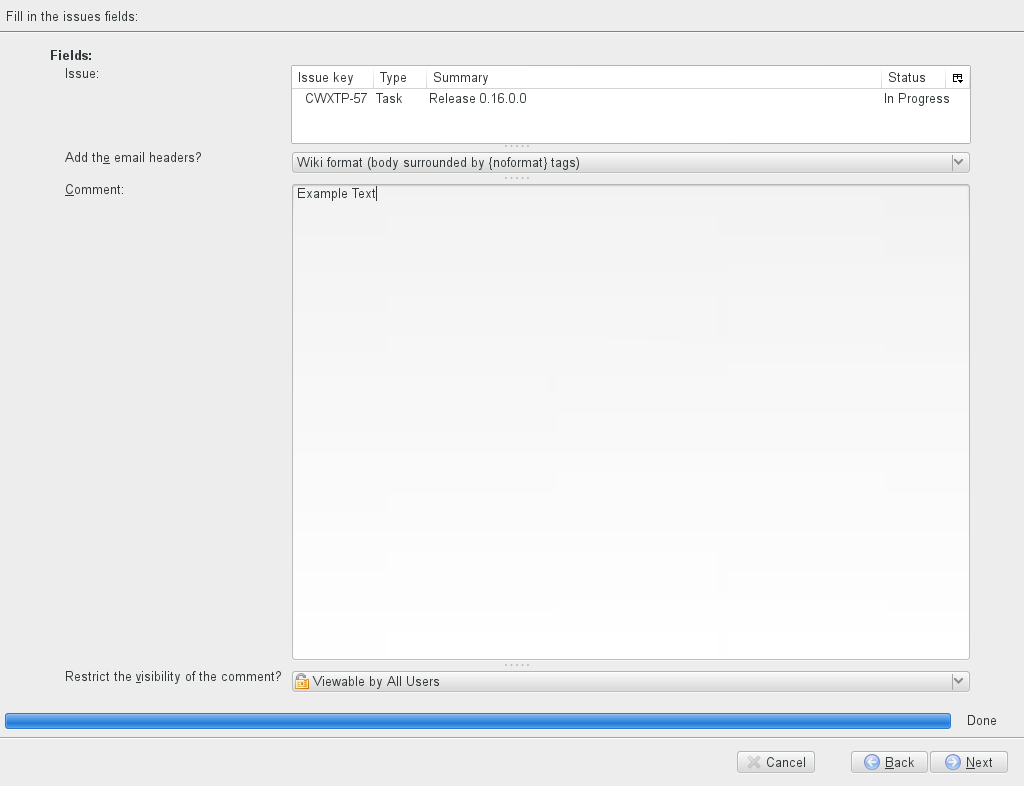Image resolution: width=1024 pixels, height=786 pixels.
Task: Click the splitter handle above the Comment box
Action: pyautogui.click(x=517, y=179)
